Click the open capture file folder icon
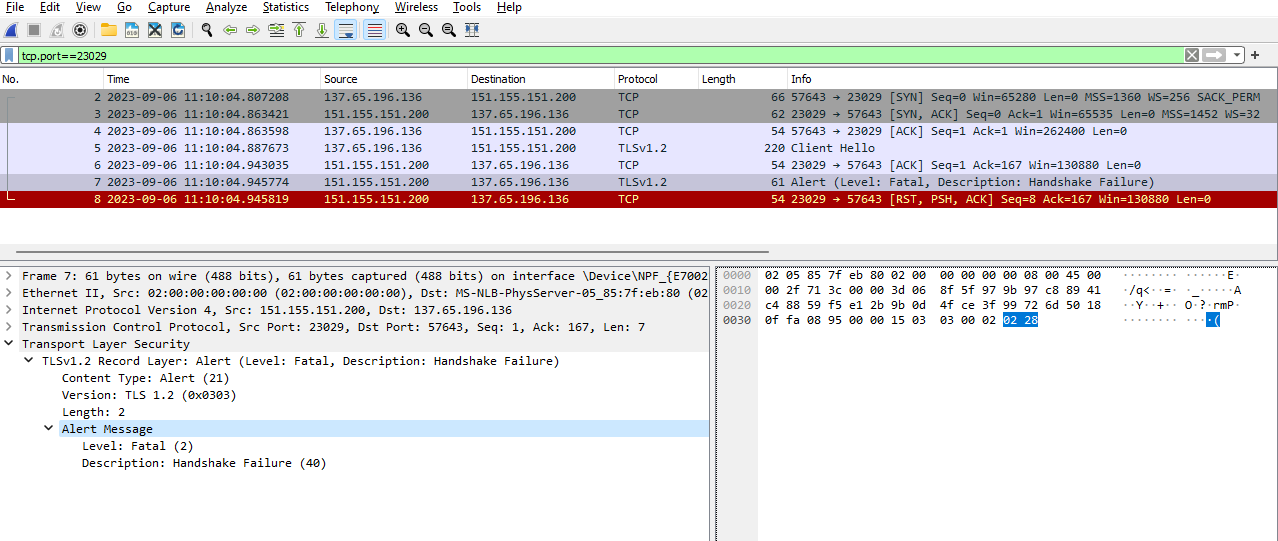Screen dimensions: 1278x541 pos(108,30)
